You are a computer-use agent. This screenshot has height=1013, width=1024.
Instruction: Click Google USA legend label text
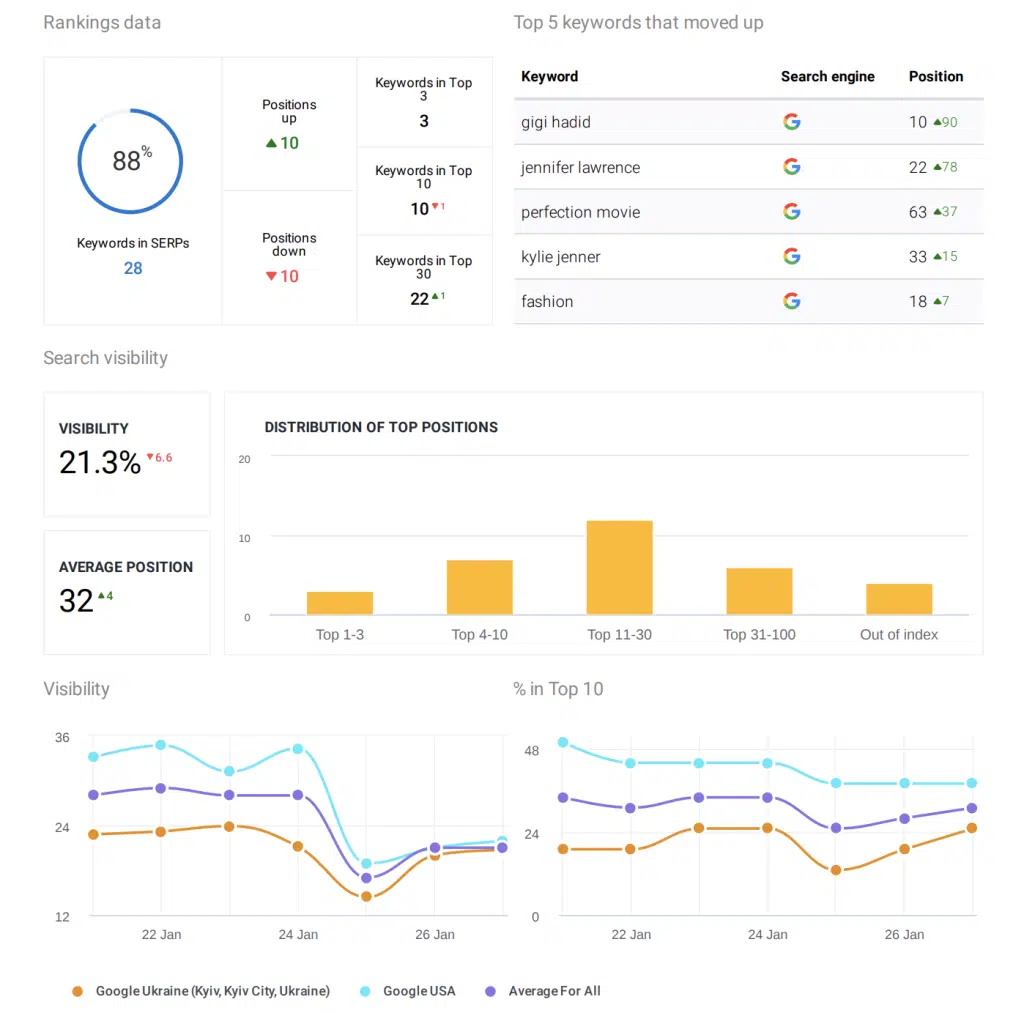point(419,991)
